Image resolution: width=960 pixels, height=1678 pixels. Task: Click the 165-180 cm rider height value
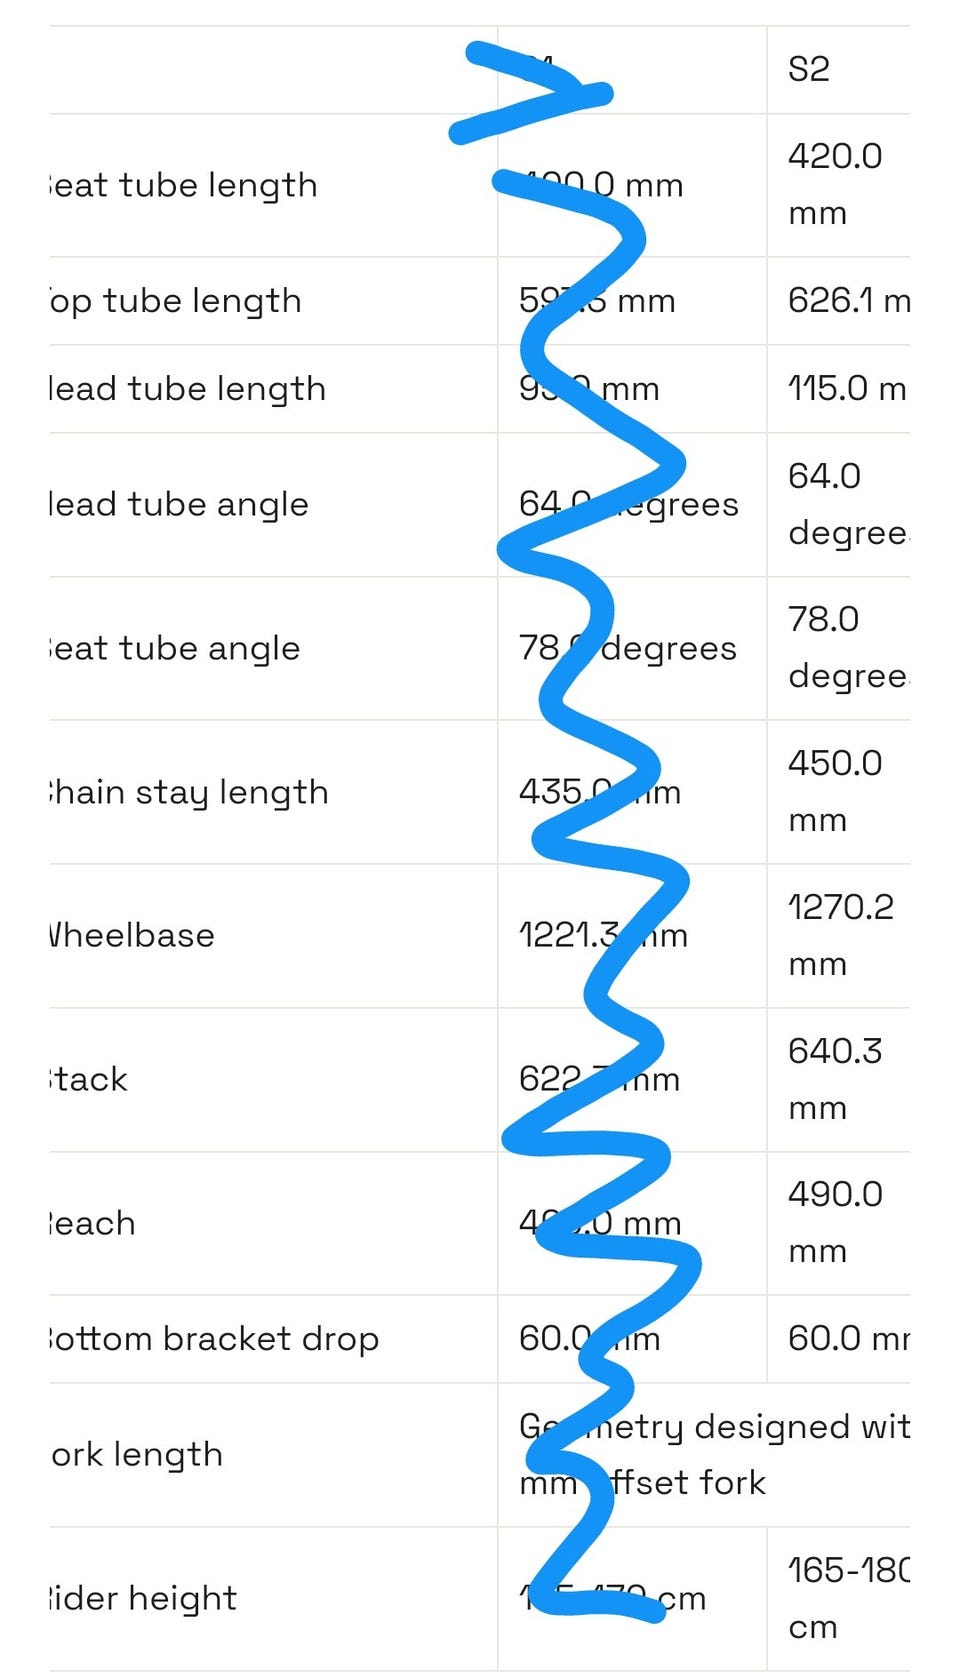click(x=848, y=1598)
